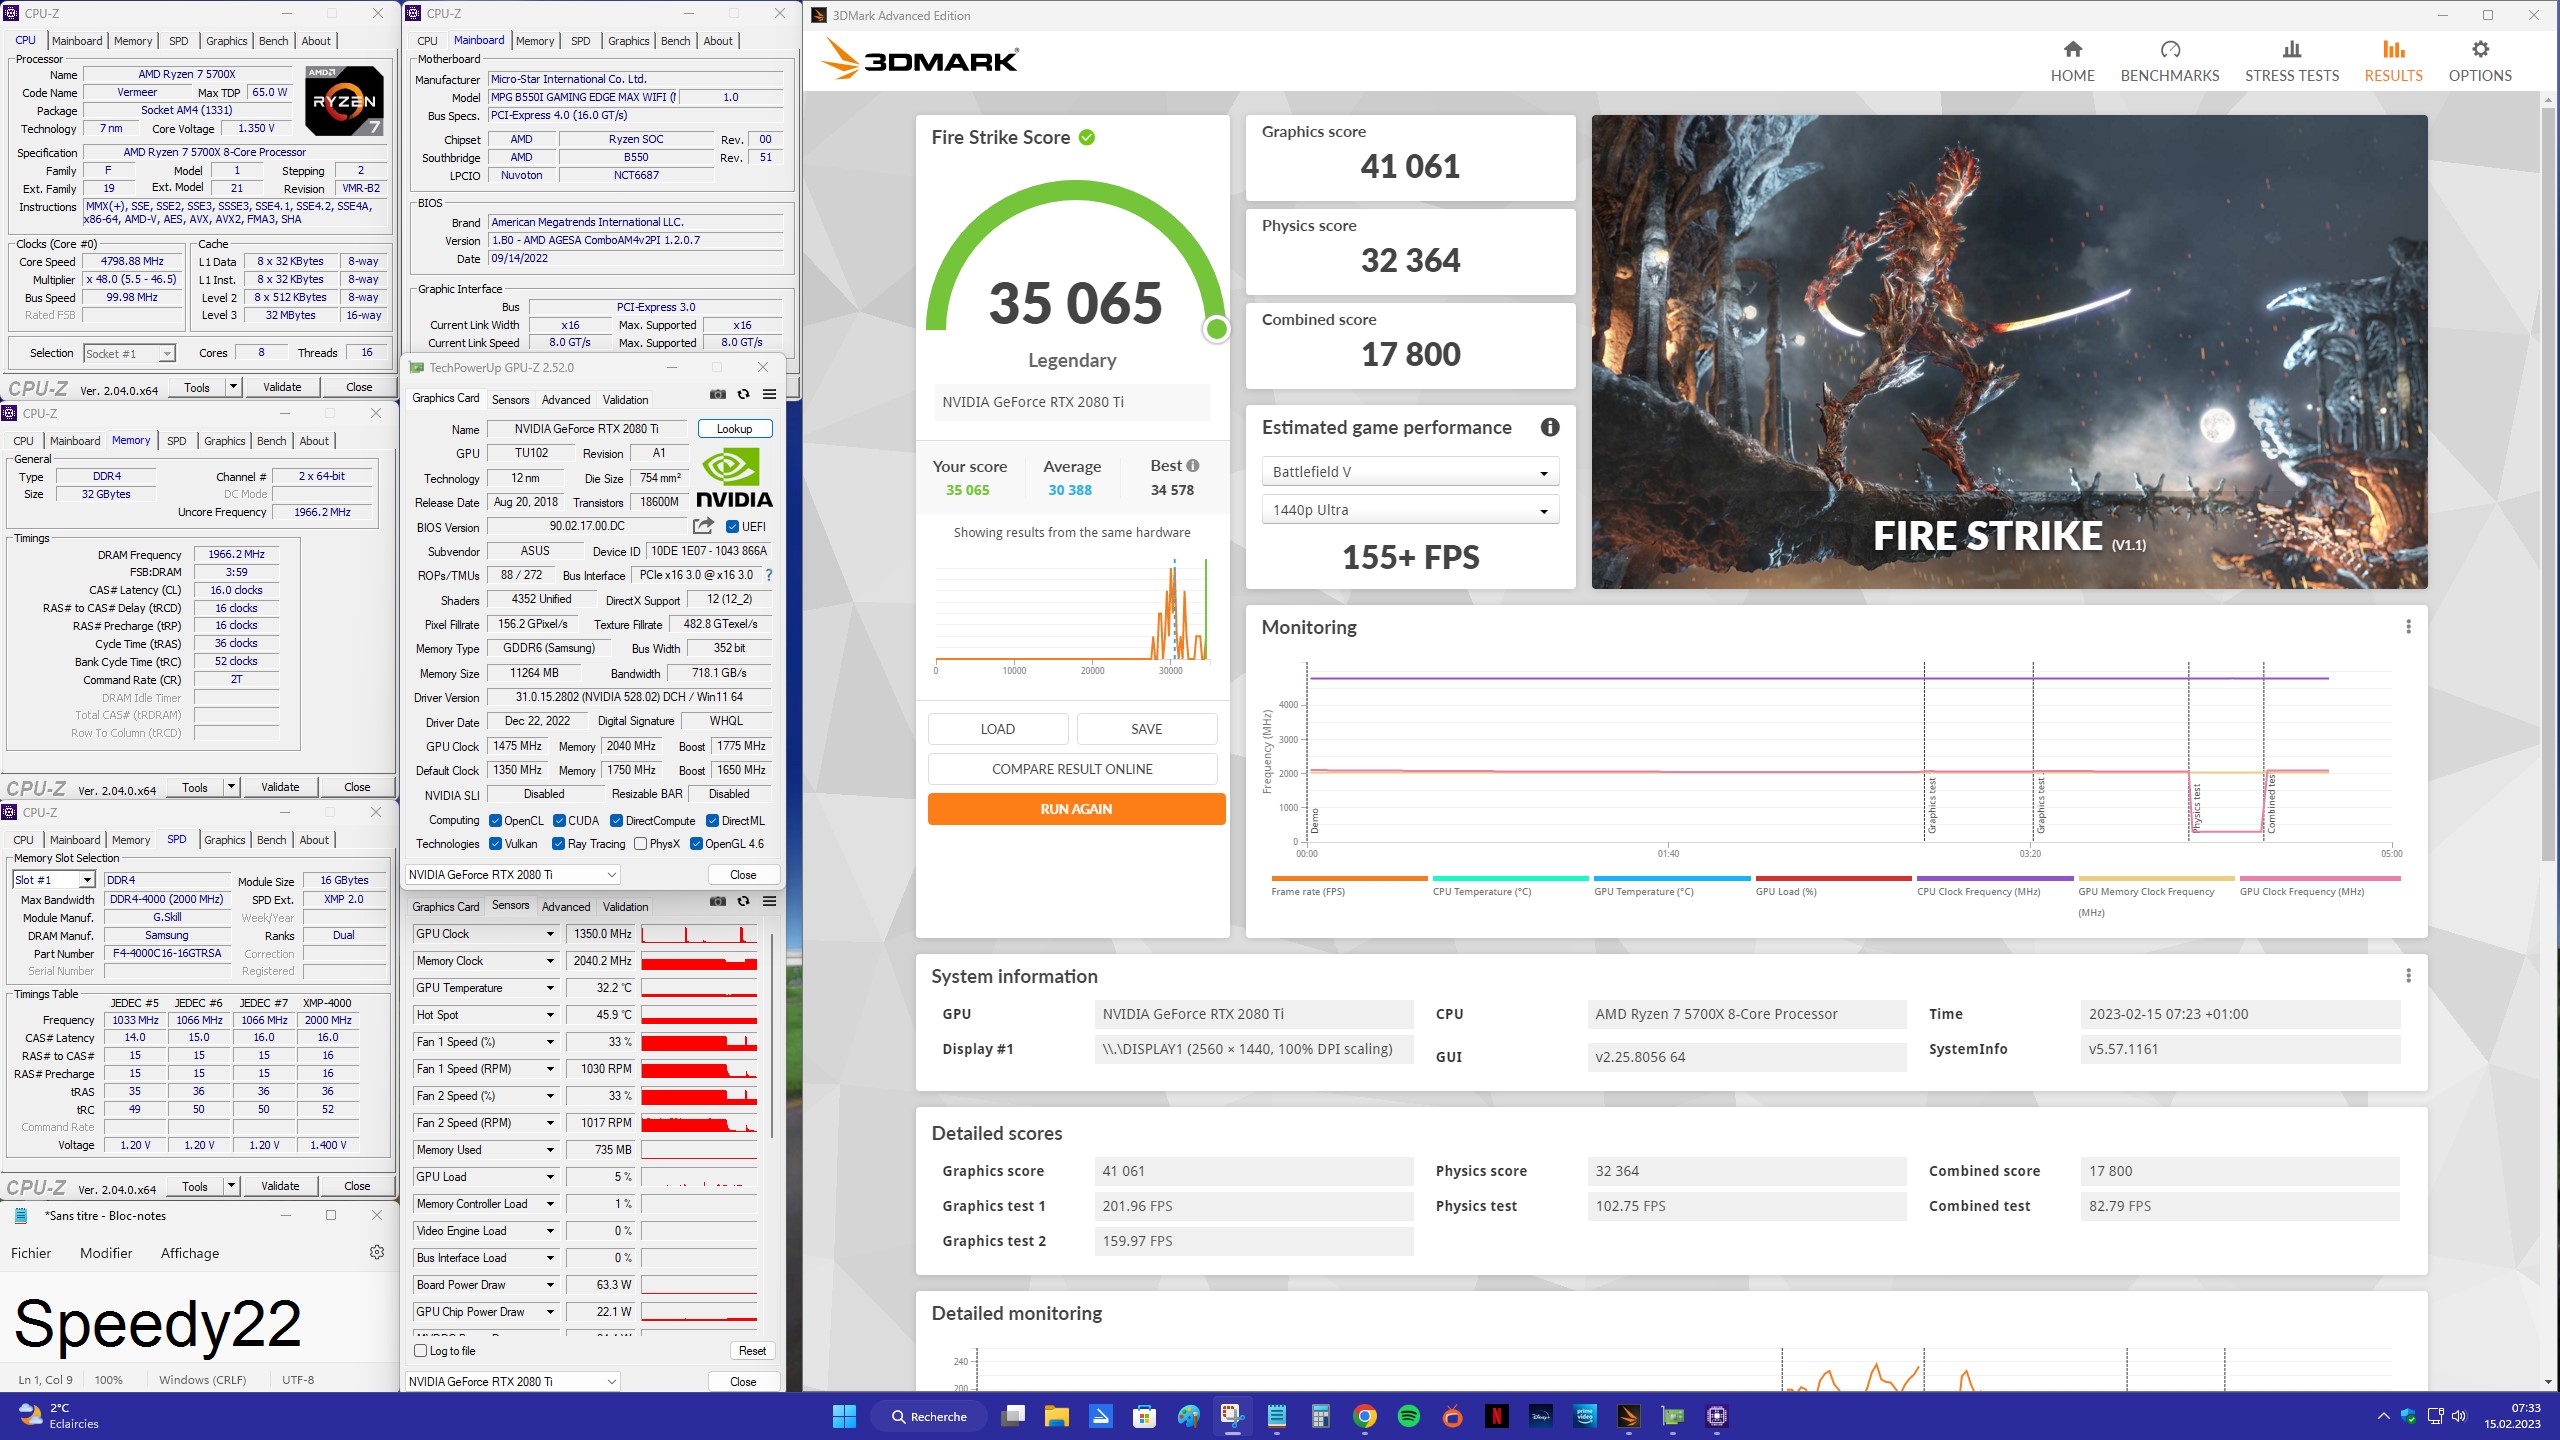Open Graphics tab in CPU-Z Memory window
2560x1440 pixels.
[x=225, y=441]
